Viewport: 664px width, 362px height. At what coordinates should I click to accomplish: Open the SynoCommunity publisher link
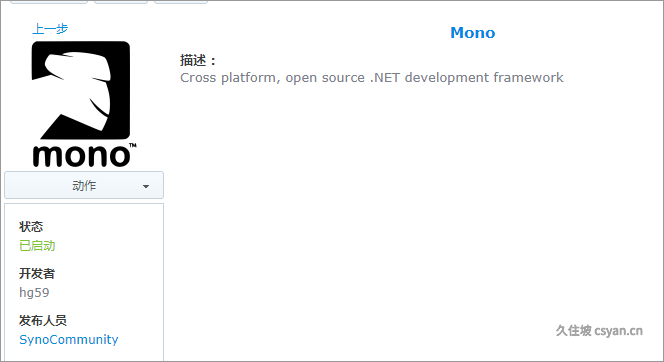tap(69, 340)
